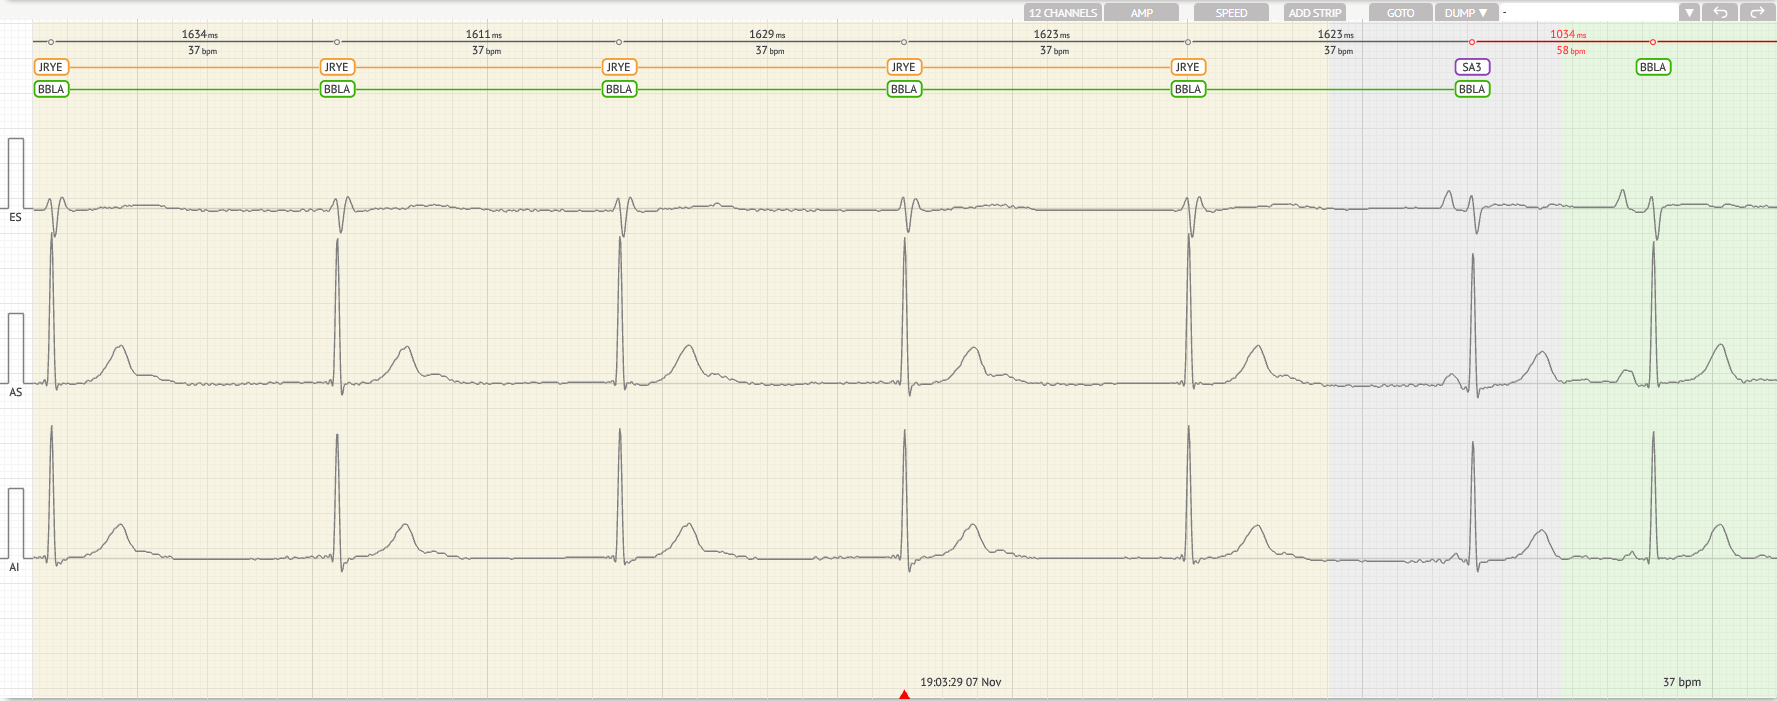1777x701 pixels.
Task: Click the redo arrow icon
Action: (1756, 13)
